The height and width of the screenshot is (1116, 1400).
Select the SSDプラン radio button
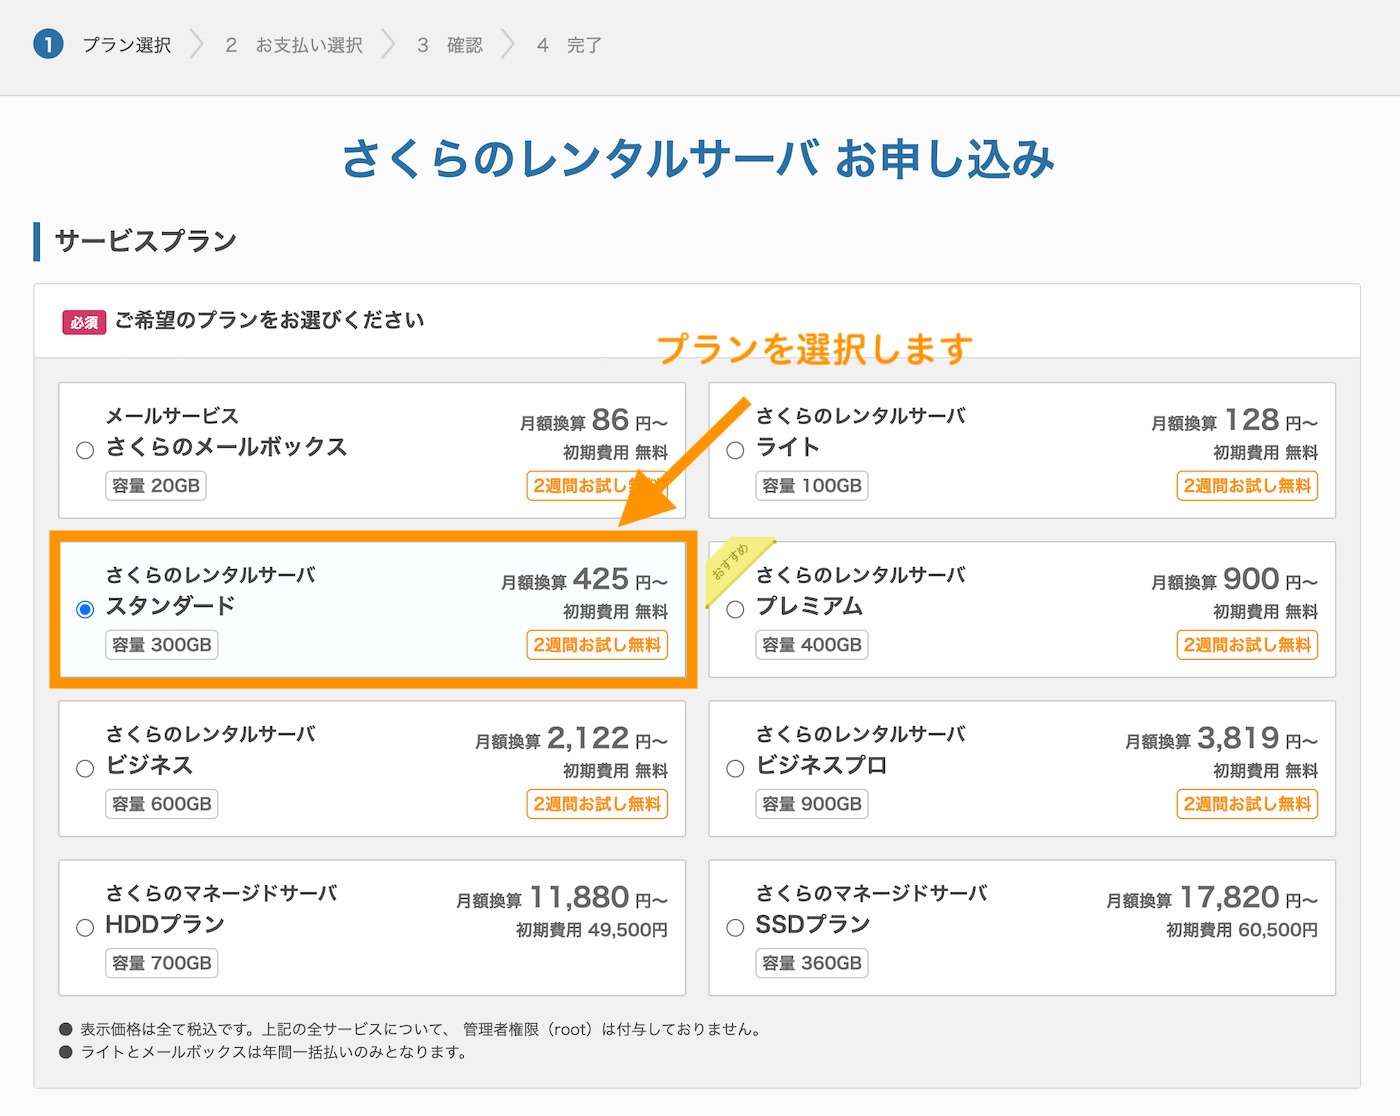pos(735,928)
